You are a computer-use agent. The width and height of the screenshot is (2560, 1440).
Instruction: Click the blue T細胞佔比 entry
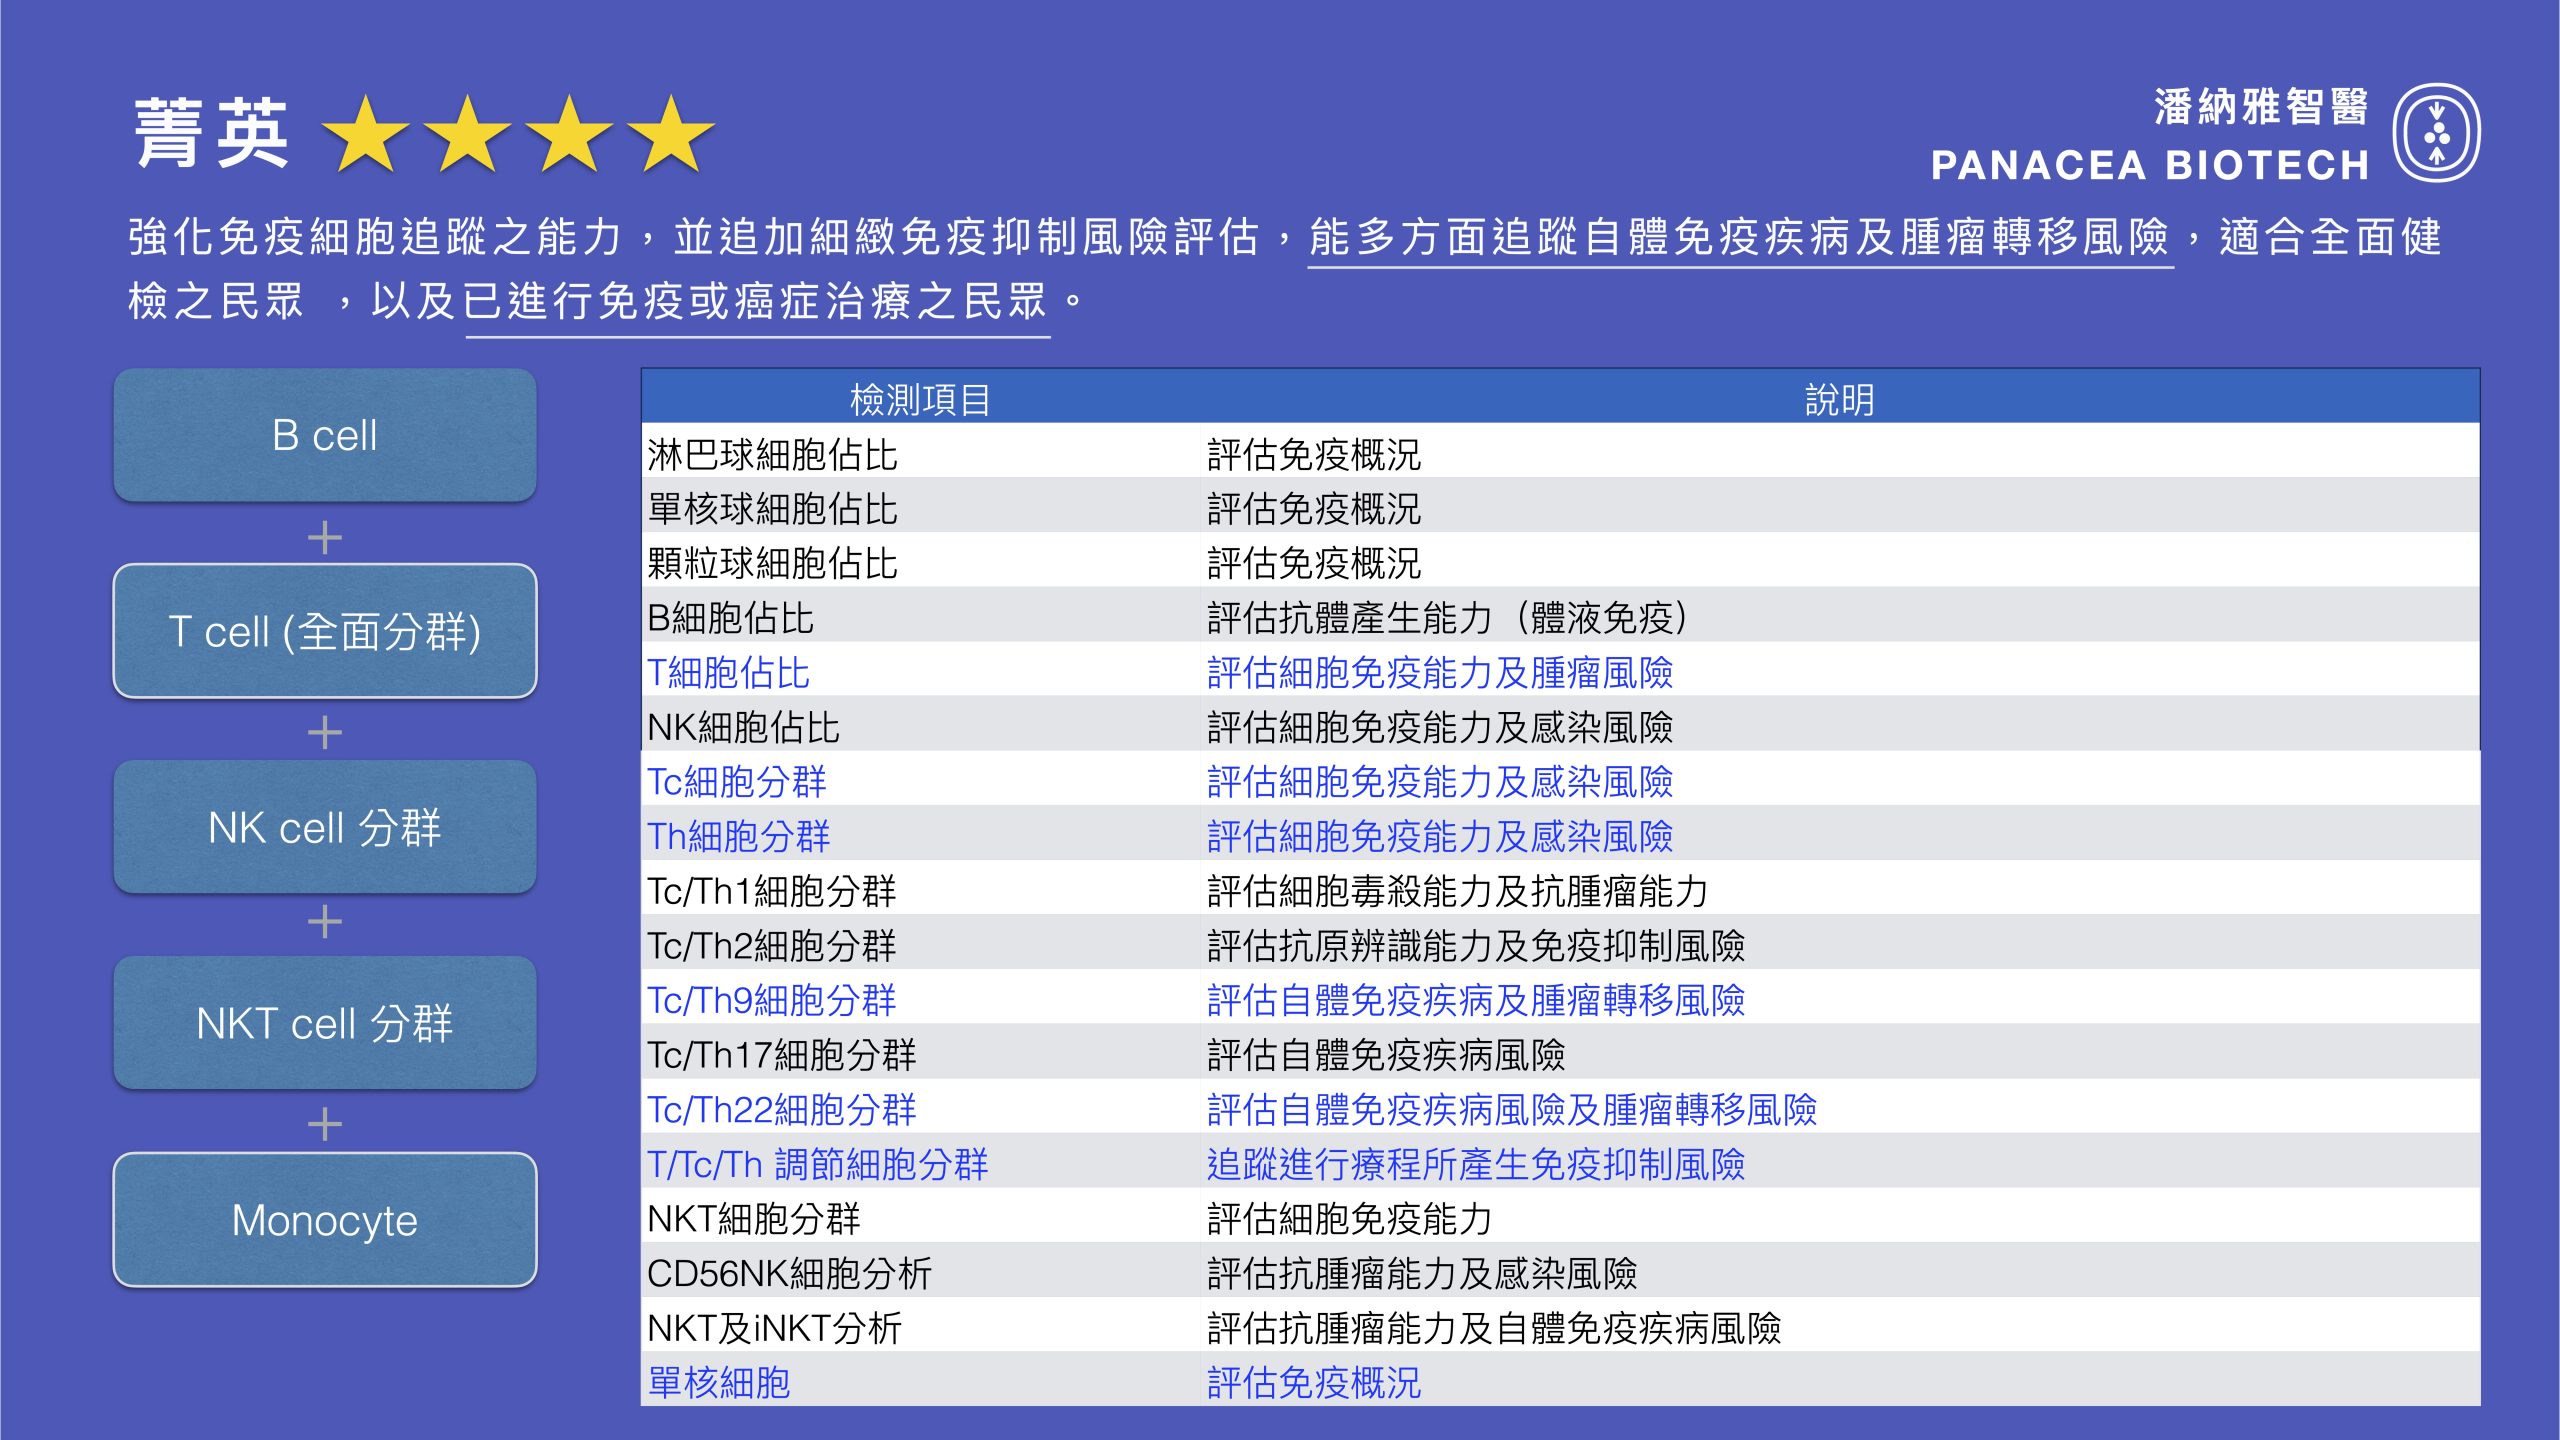[x=728, y=672]
